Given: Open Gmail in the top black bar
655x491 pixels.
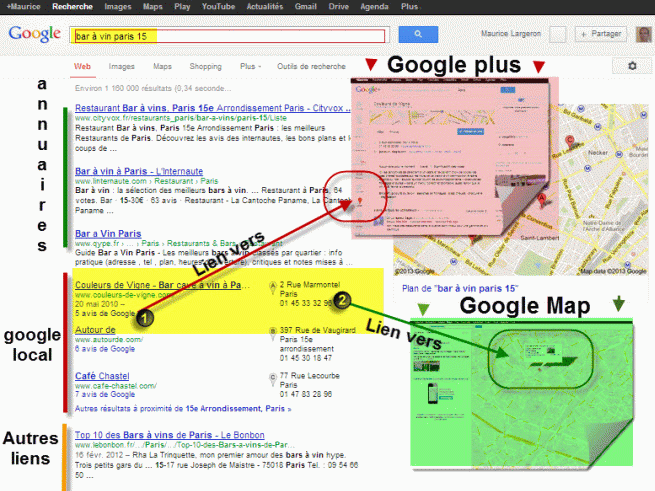Looking at the screenshot, I should [x=305, y=7].
